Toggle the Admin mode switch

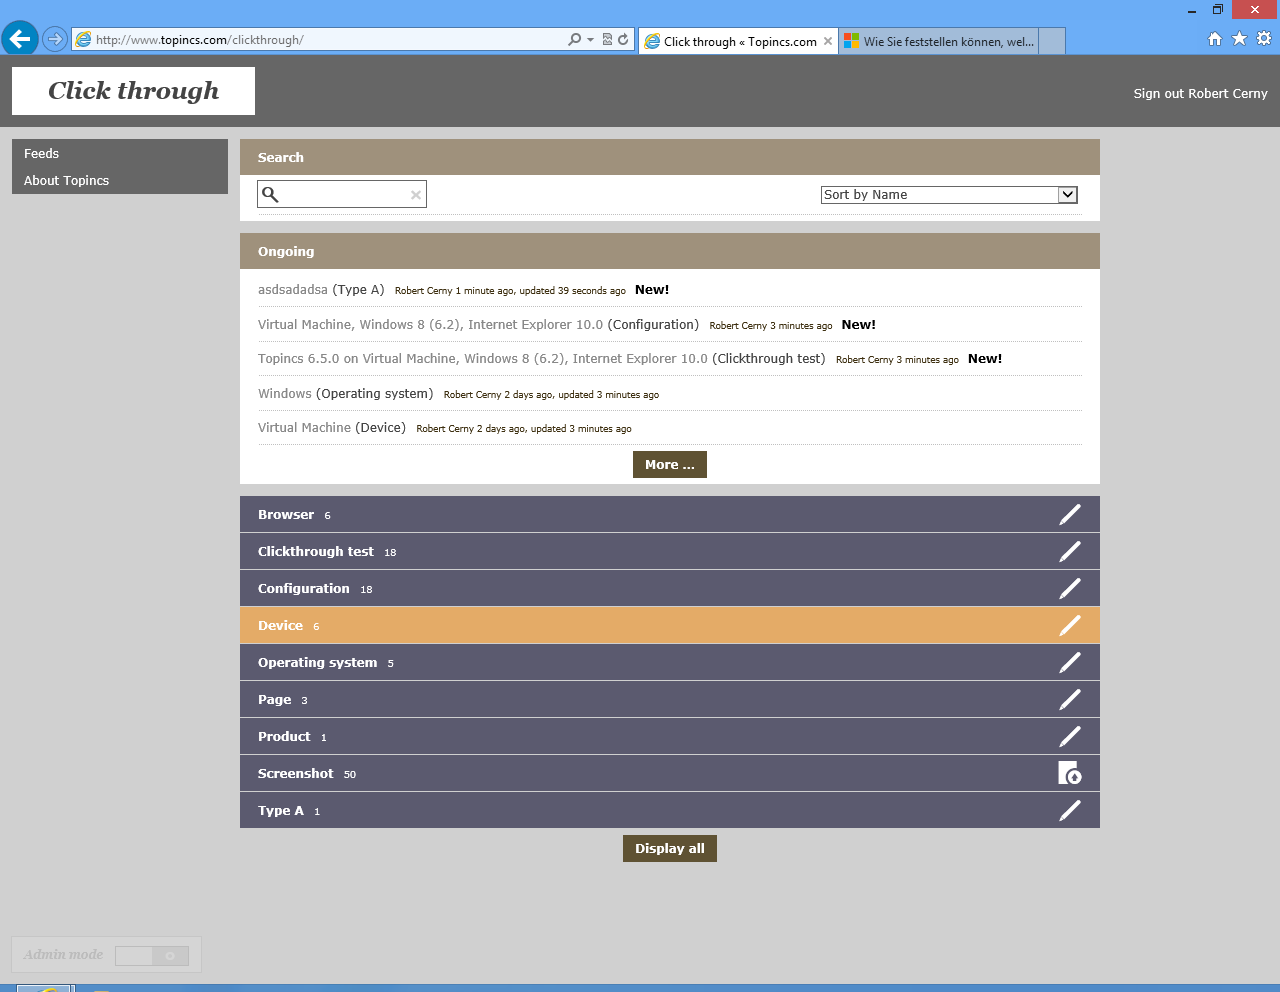152,956
